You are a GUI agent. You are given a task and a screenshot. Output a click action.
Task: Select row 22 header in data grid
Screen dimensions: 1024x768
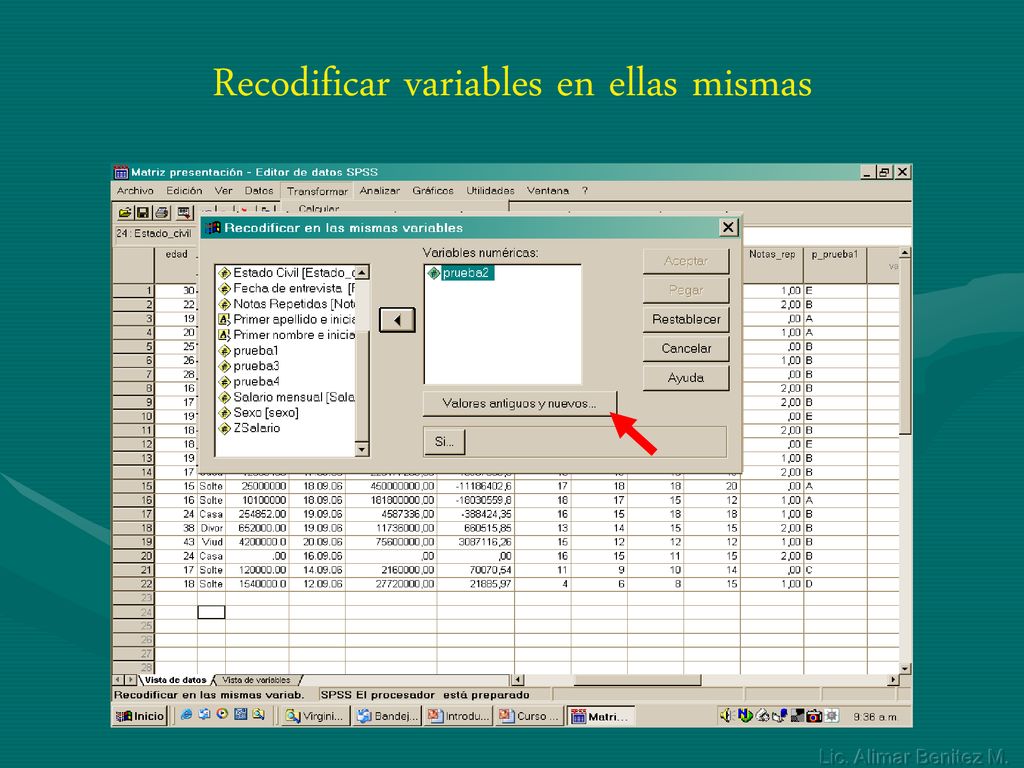134,584
